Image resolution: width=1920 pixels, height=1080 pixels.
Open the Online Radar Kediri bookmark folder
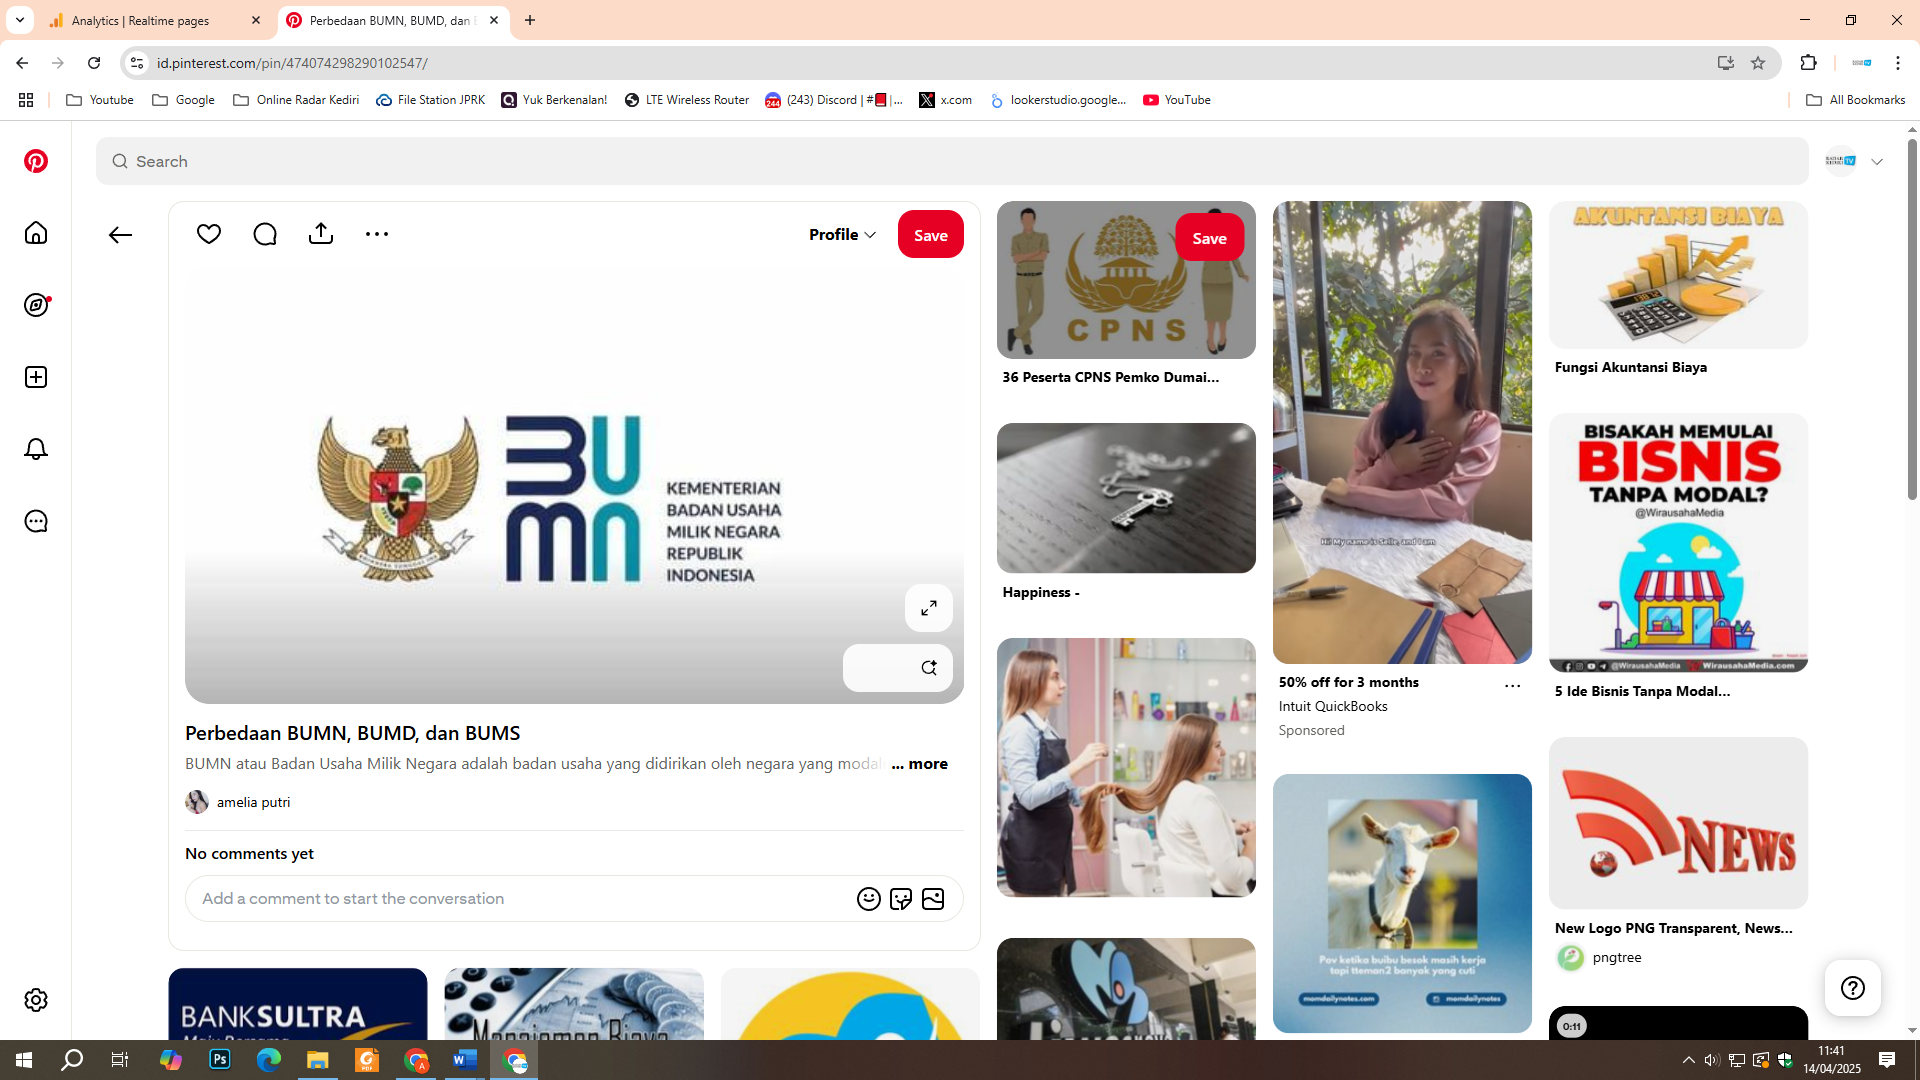pos(296,100)
